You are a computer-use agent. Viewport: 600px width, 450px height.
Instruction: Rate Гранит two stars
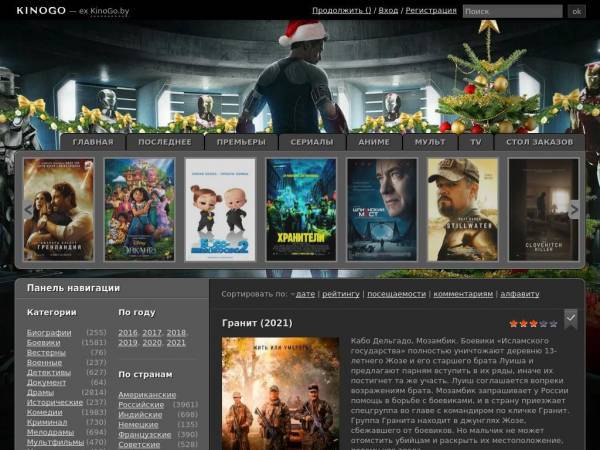coord(523,324)
